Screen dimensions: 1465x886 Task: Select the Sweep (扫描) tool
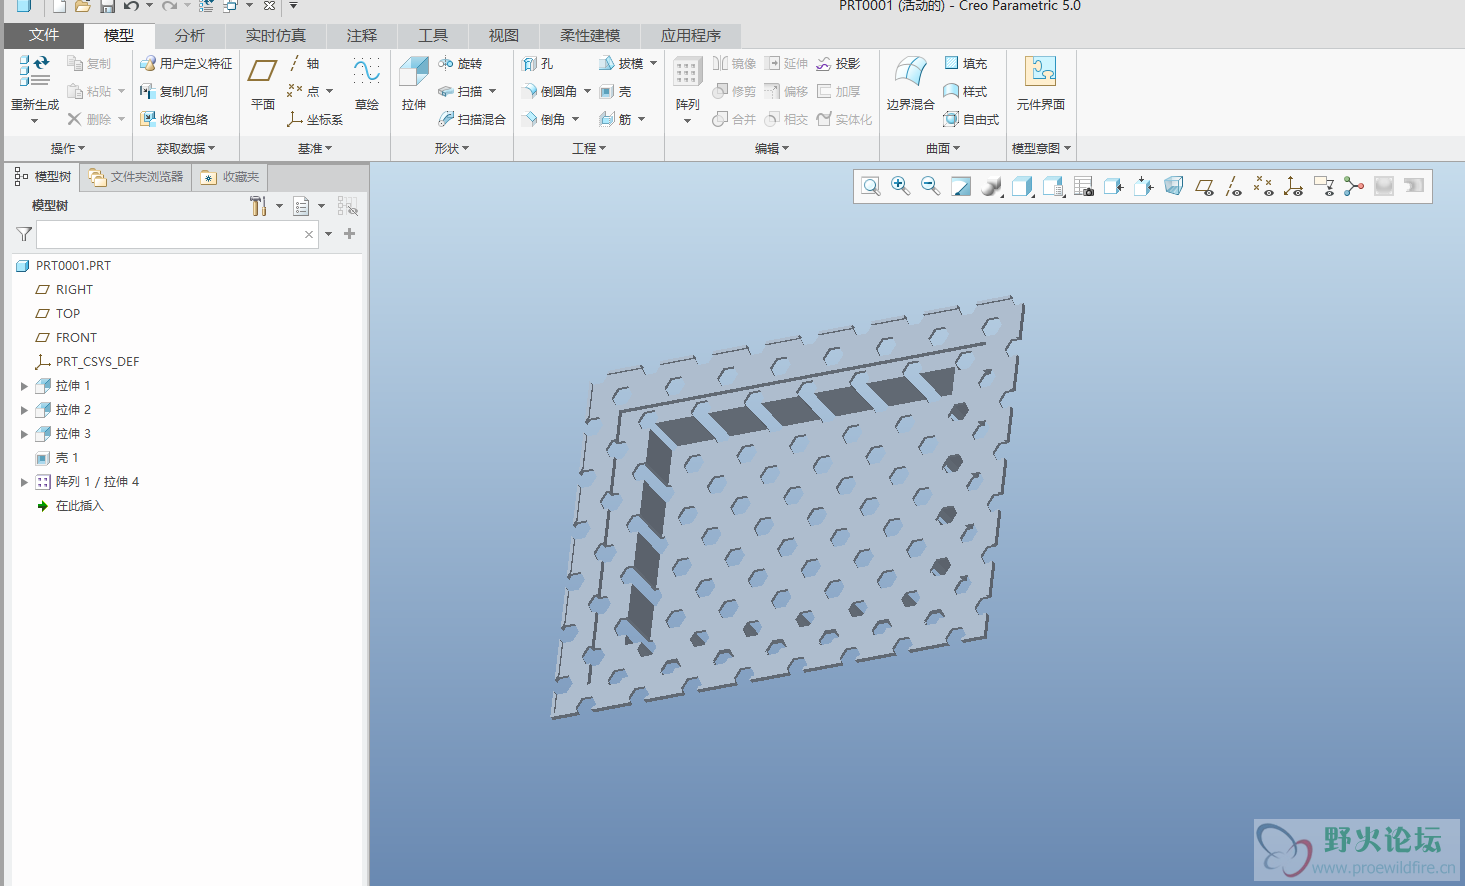pos(460,91)
